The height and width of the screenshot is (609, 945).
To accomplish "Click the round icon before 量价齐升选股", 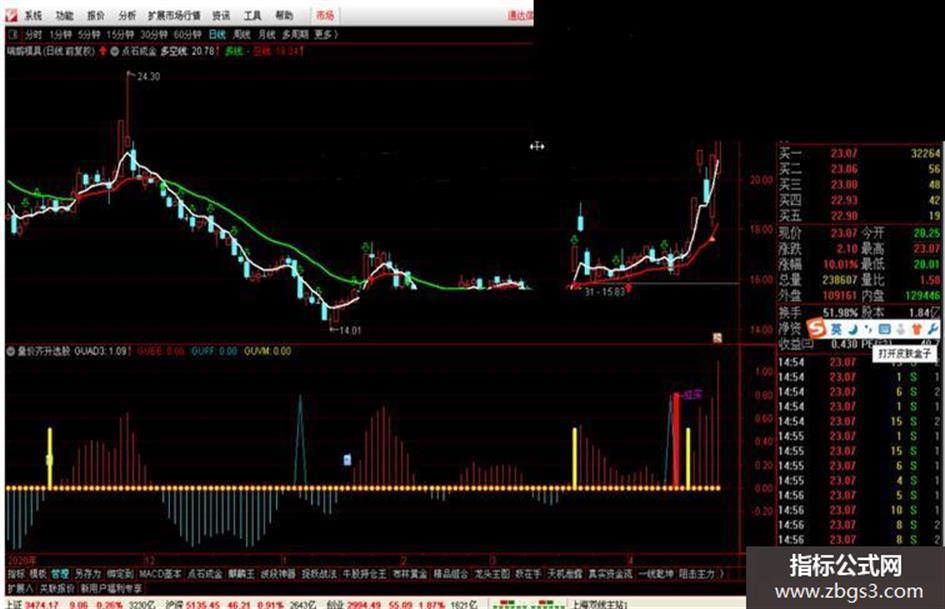I will click(x=11, y=350).
